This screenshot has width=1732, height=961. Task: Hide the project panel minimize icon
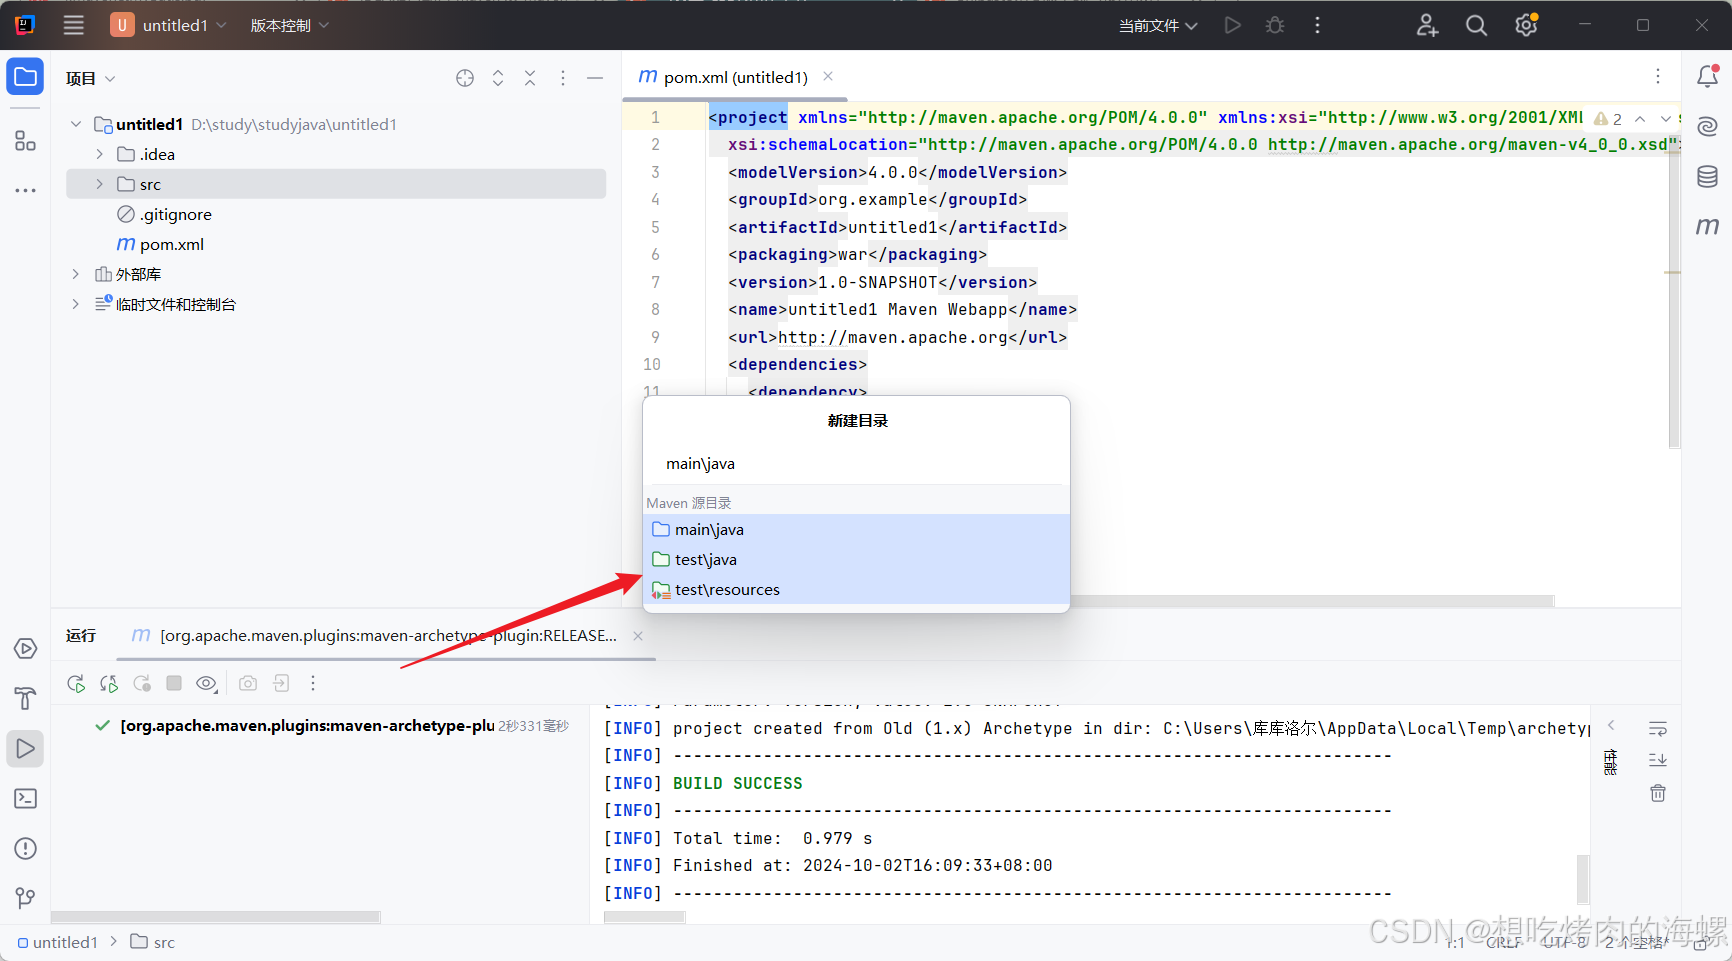point(595,78)
